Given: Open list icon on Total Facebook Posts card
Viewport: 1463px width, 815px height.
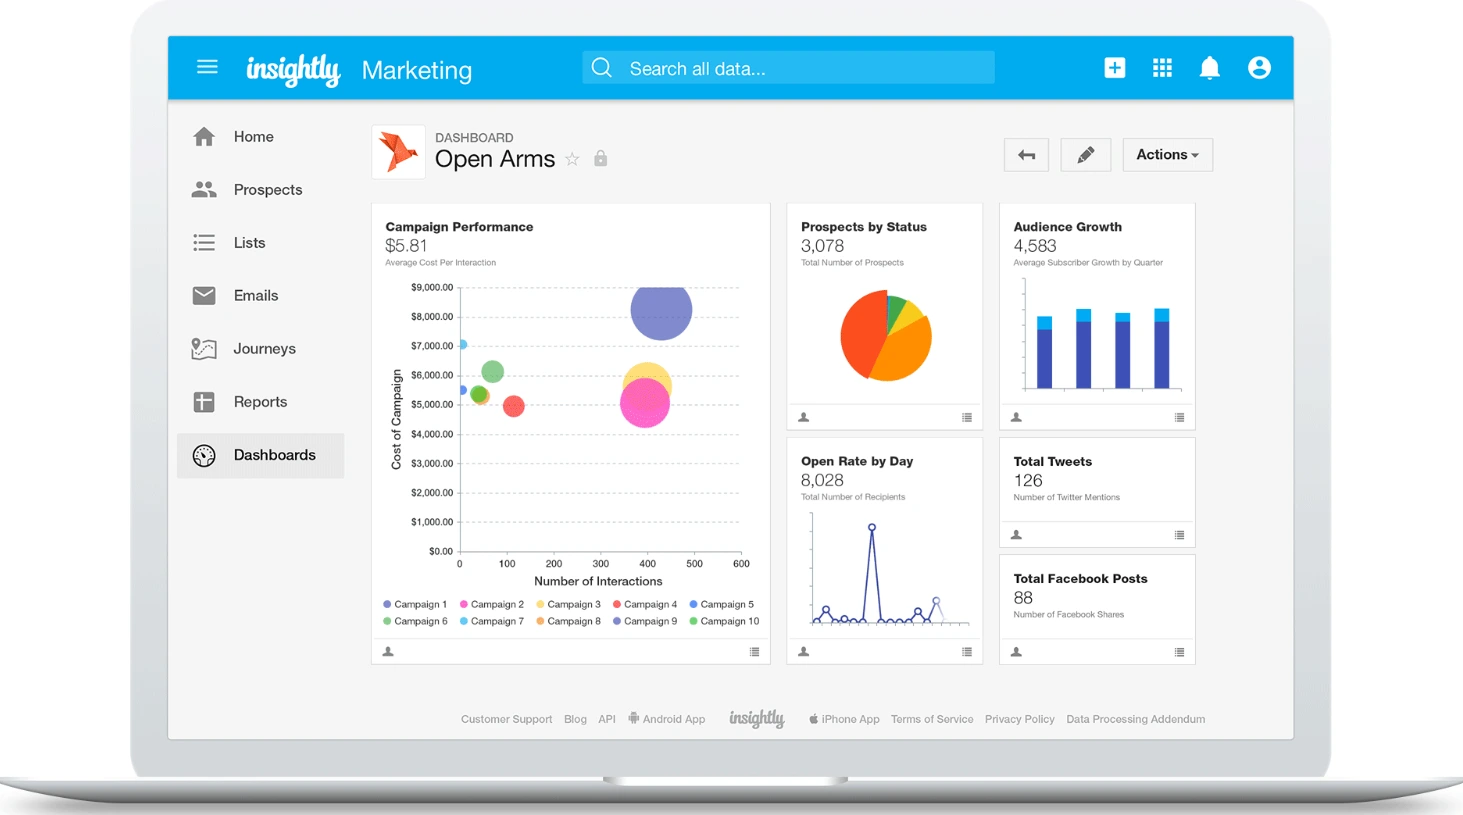Looking at the screenshot, I should [x=1179, y=652].
